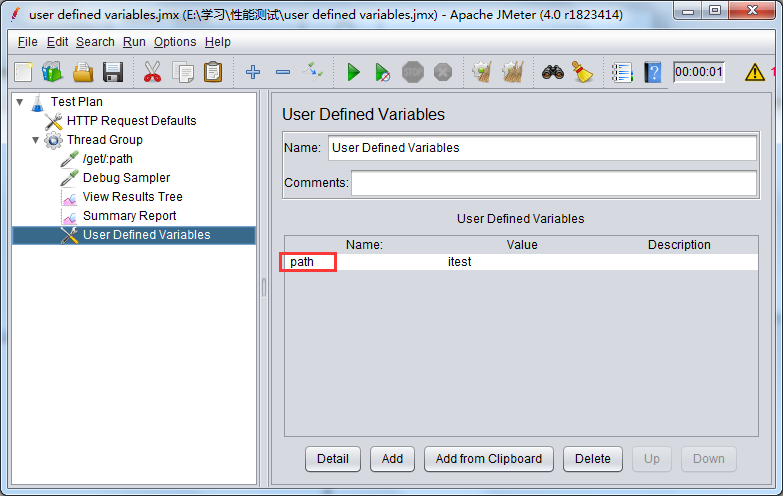Select the Test Plan tree item
This screenshot has height=496, width=783.
77,102
